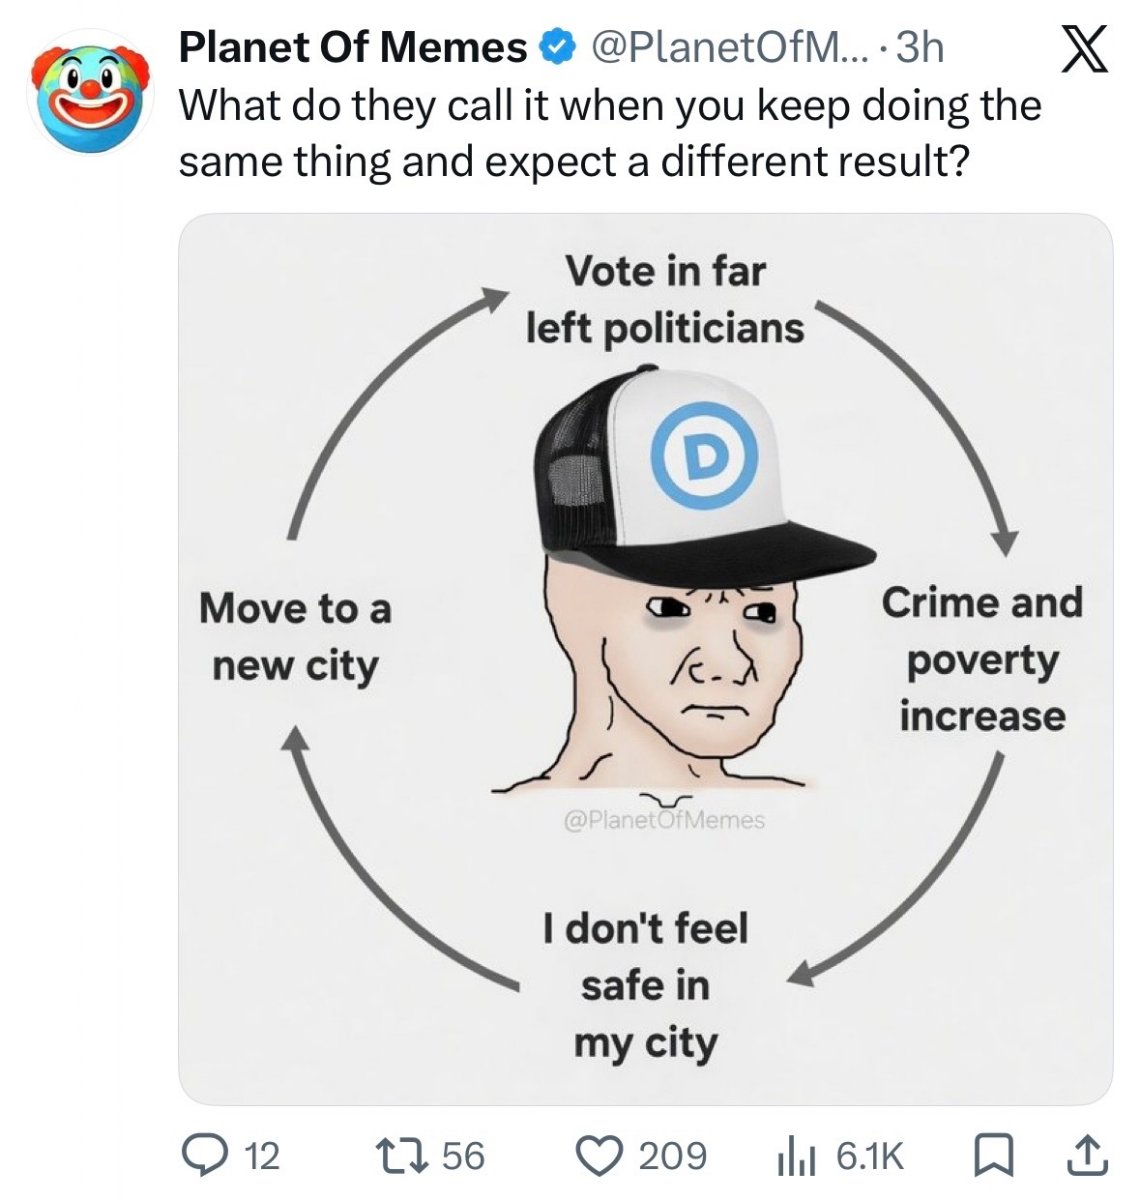Click the blue verified badge
The image size is (1140, 1200).
[x=557, y=48]
